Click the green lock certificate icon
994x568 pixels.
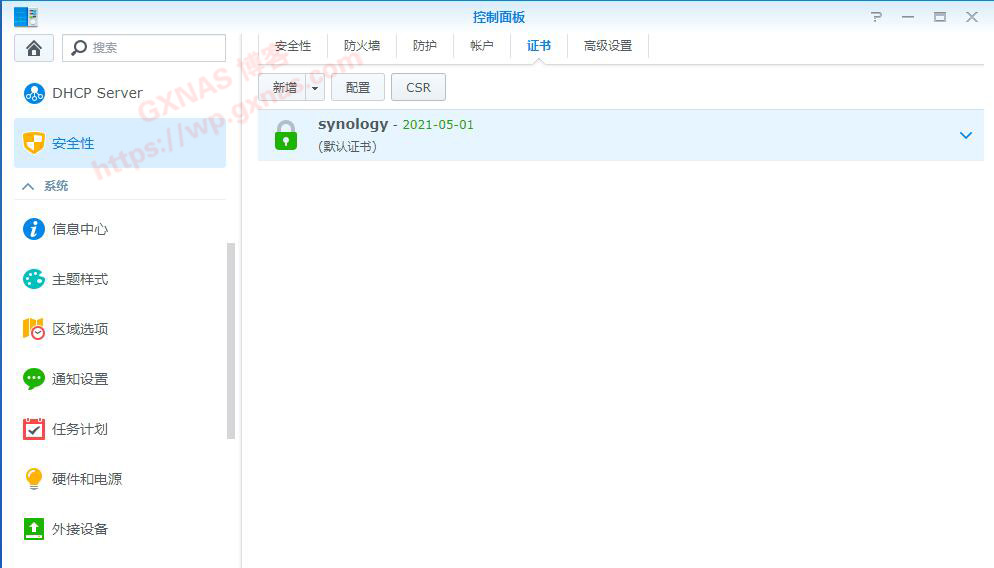[x=286, y=135]
